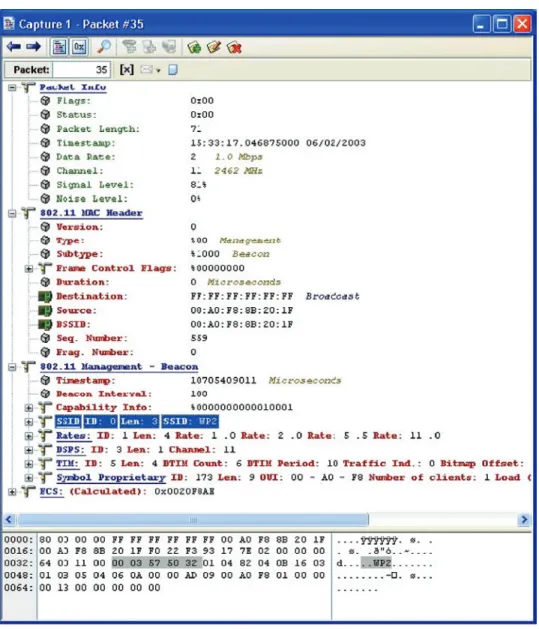Viewport: 539px width, 629px height.
Task: Click the BSSID address icon
Action: pyautogui.click(x=45, y=325)
